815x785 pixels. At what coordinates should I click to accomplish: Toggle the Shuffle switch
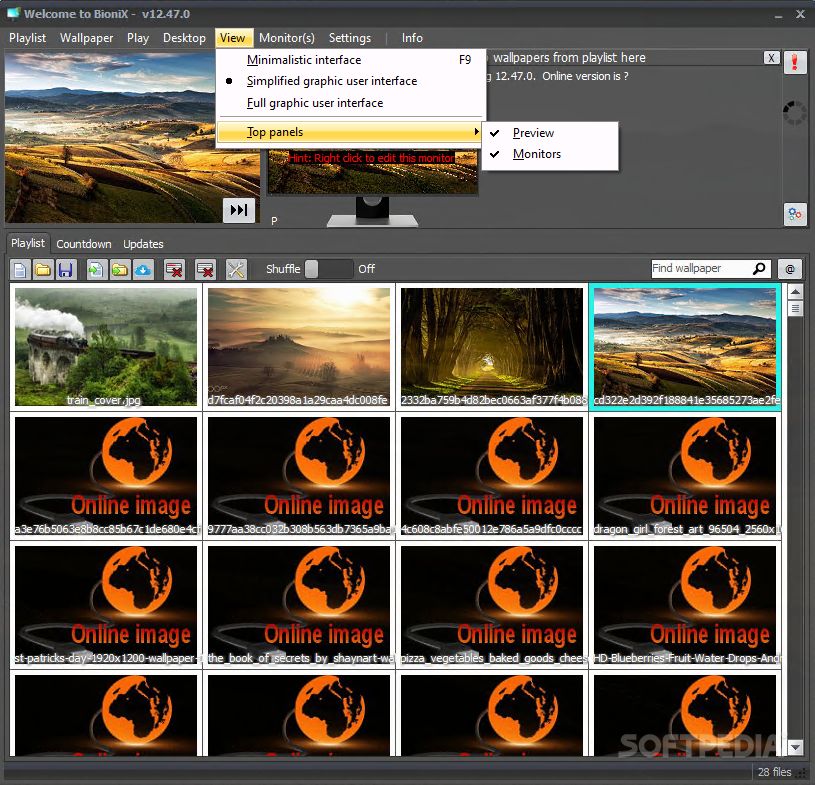pyautogui.click(x=329, y=269)
